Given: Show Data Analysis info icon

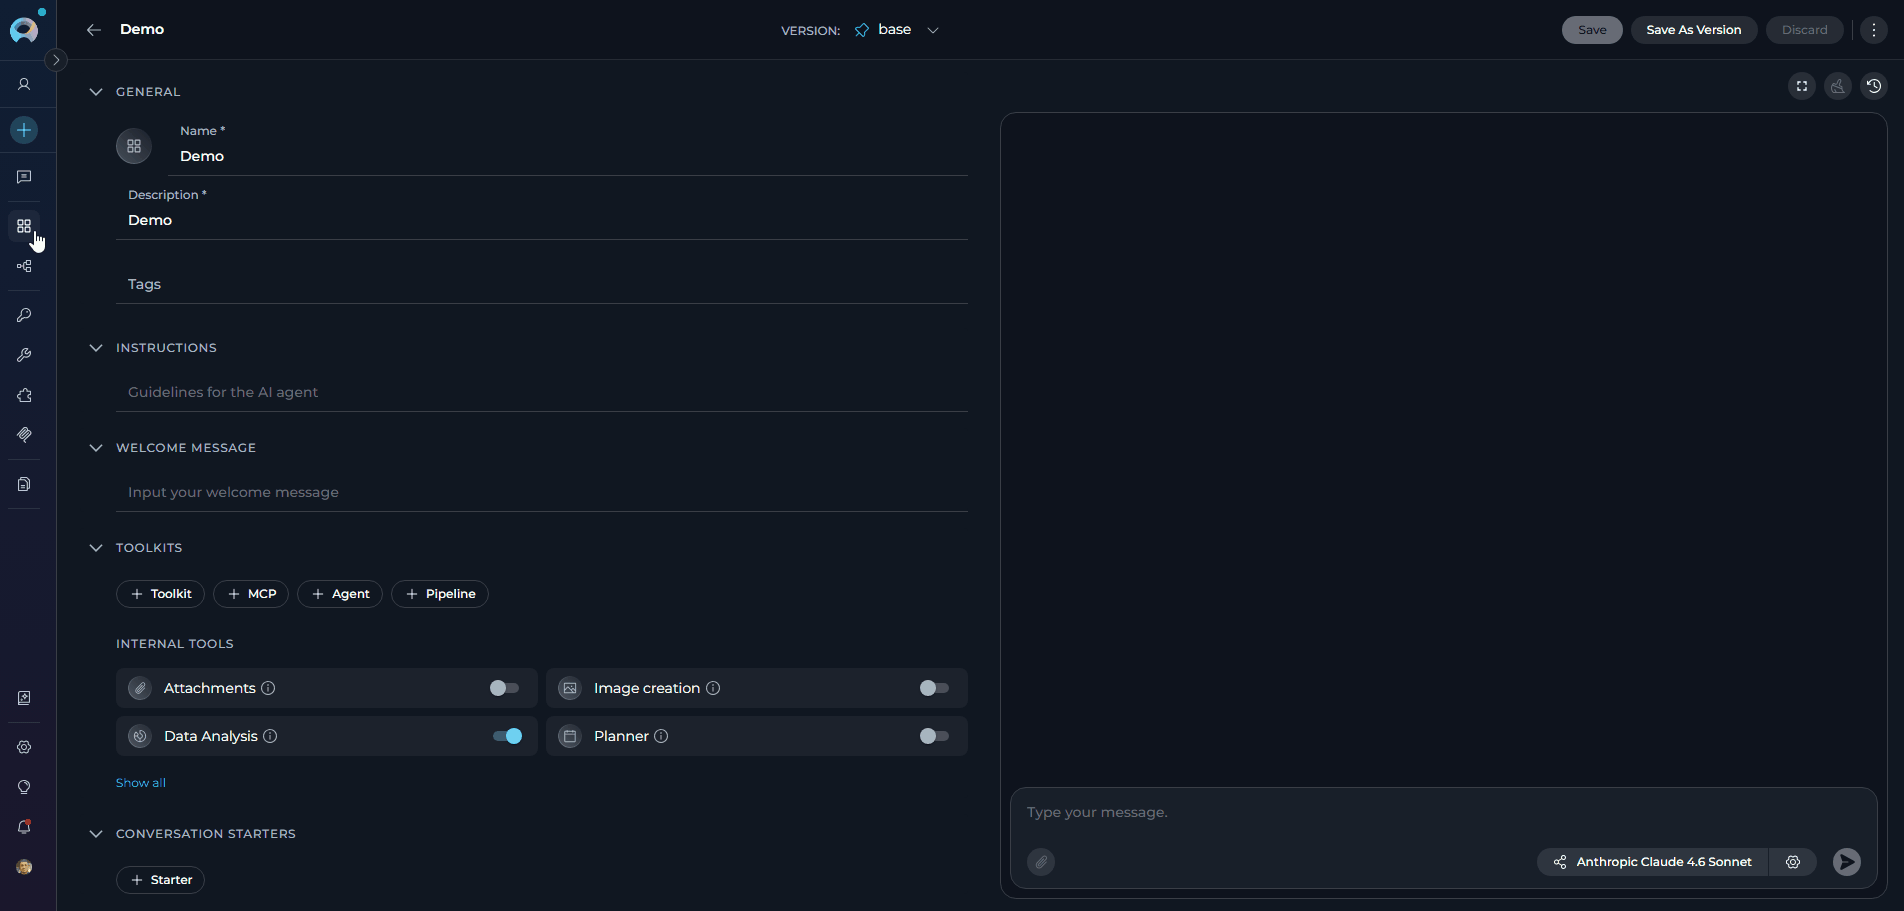Looking at the screenshot, I should pyautogui.click(x=270, y=736).
